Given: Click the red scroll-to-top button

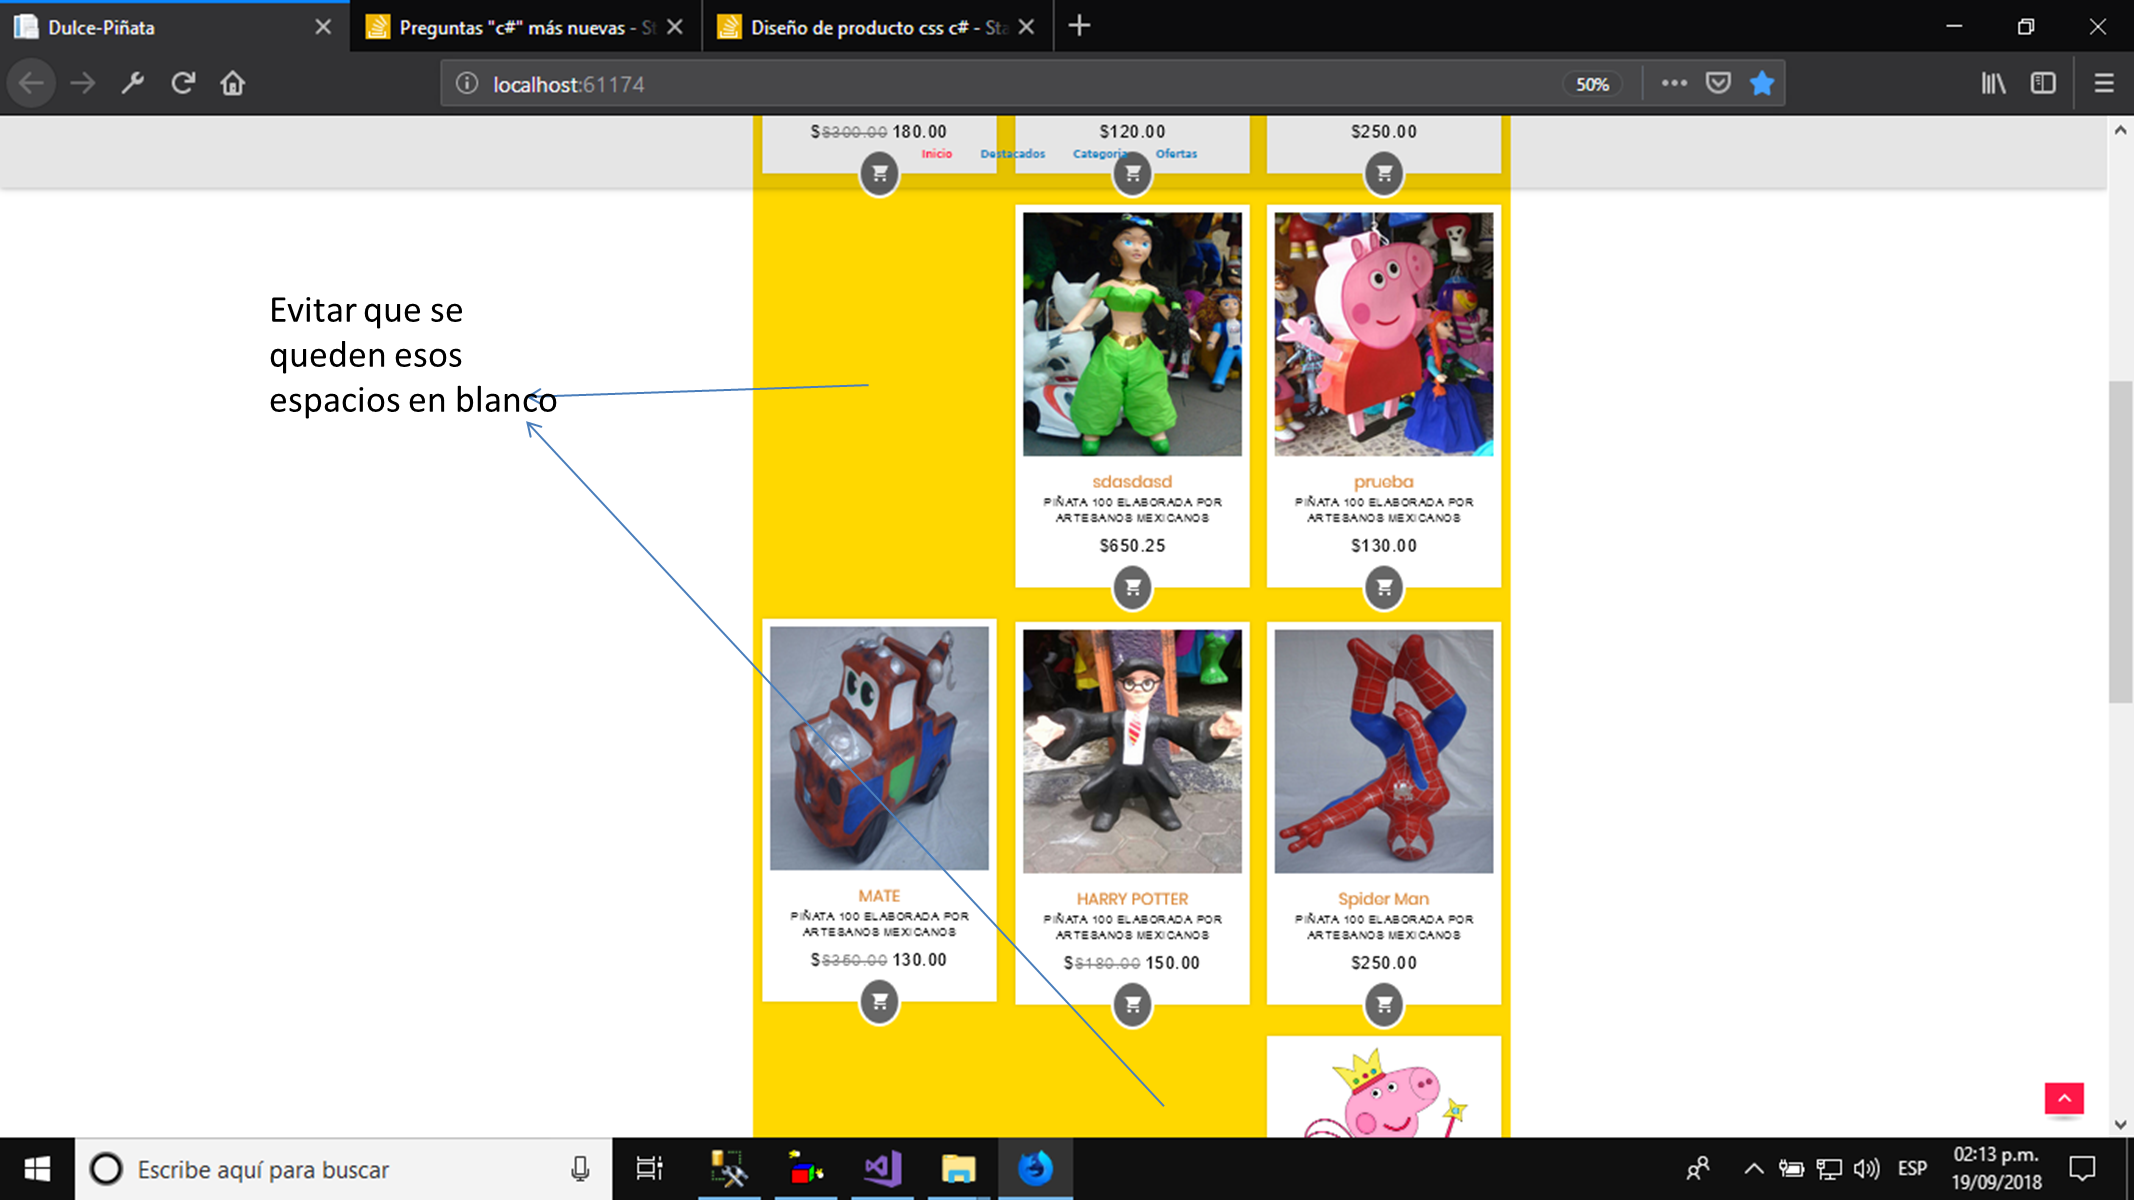Looking at the screenshot, I should (x=2064, y=1098).
